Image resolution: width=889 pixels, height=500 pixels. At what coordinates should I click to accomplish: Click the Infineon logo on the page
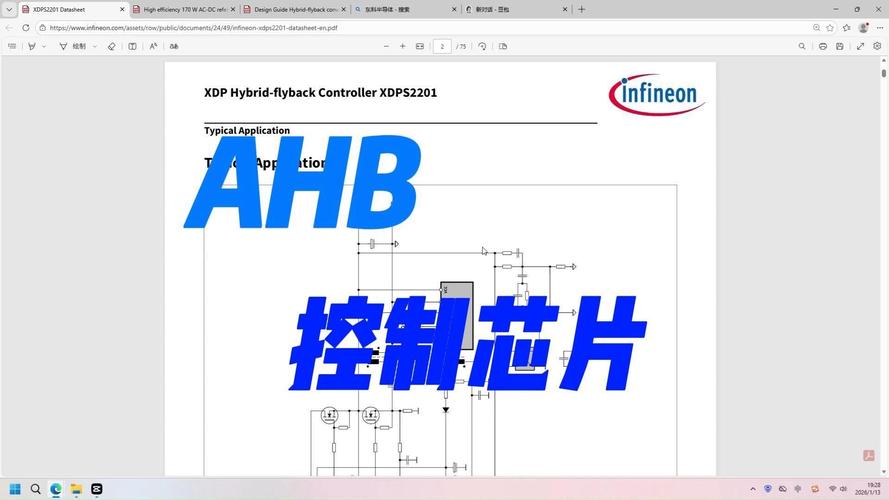657,95
